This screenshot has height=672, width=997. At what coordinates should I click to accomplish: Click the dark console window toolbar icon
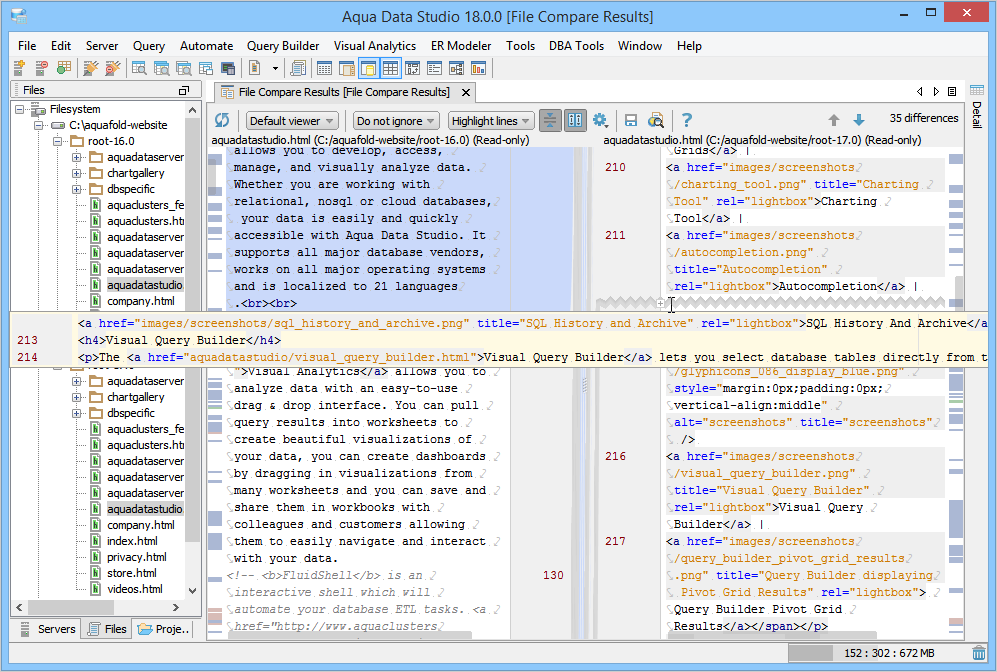click(x=228, y=67)
